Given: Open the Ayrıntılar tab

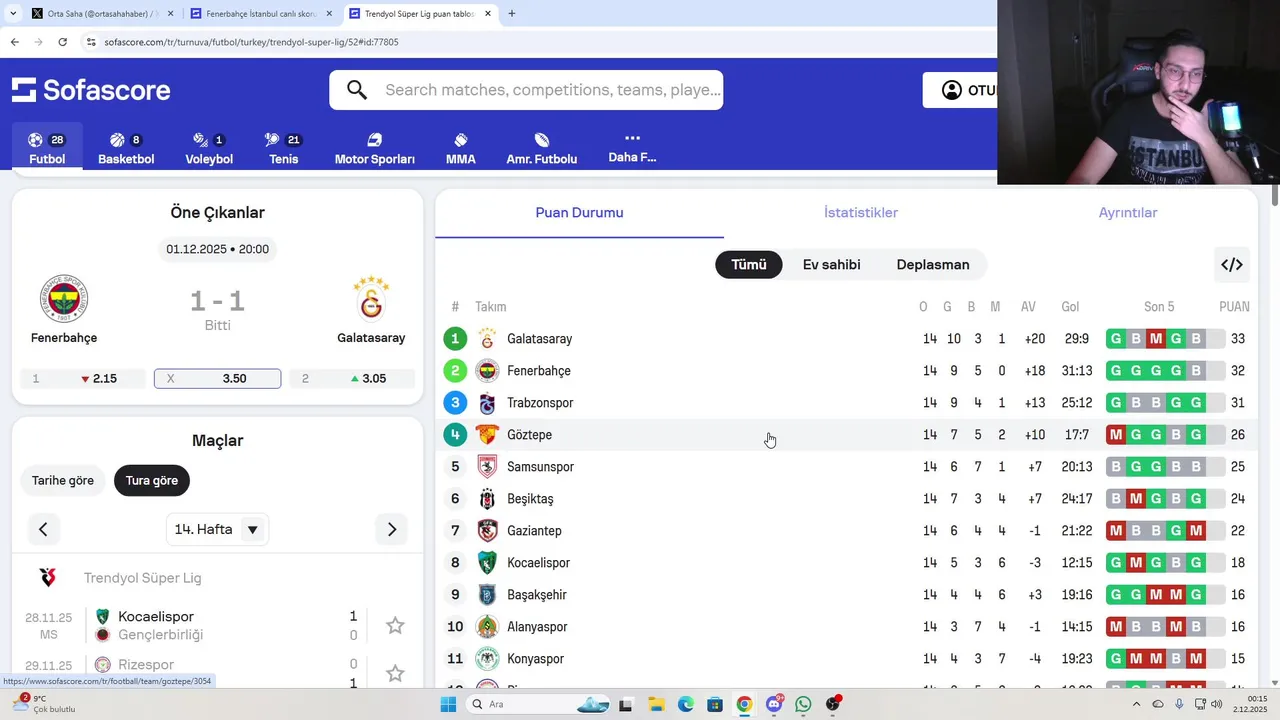Looking at the screenshot, I should click(x=1128, y=213).
